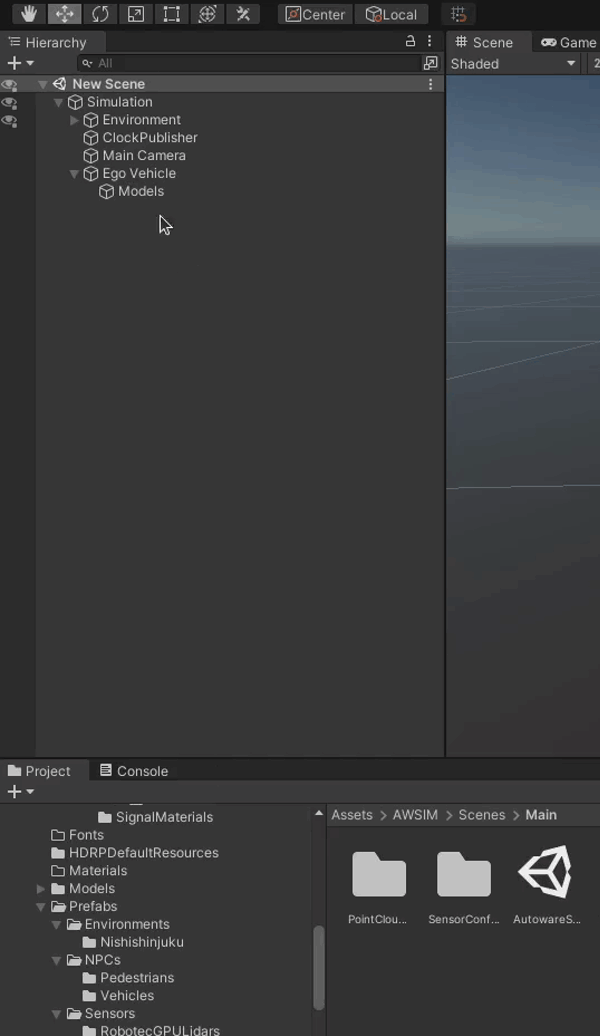Image resolution: width=600 pixels, height=1036 pixels.
Task: Select the Rotate tool
Action: coord(100,14)
